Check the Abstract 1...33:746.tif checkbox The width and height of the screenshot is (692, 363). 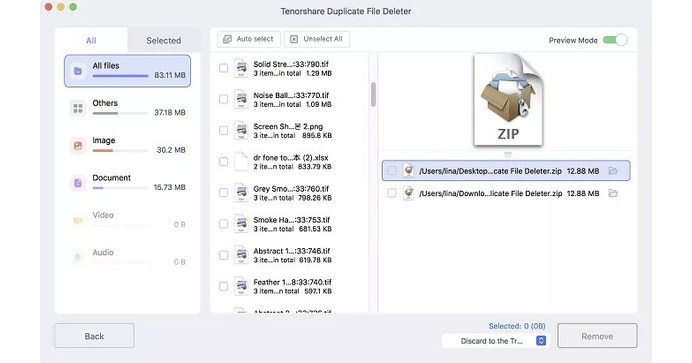pyautogui.click(x=224, y=255)
